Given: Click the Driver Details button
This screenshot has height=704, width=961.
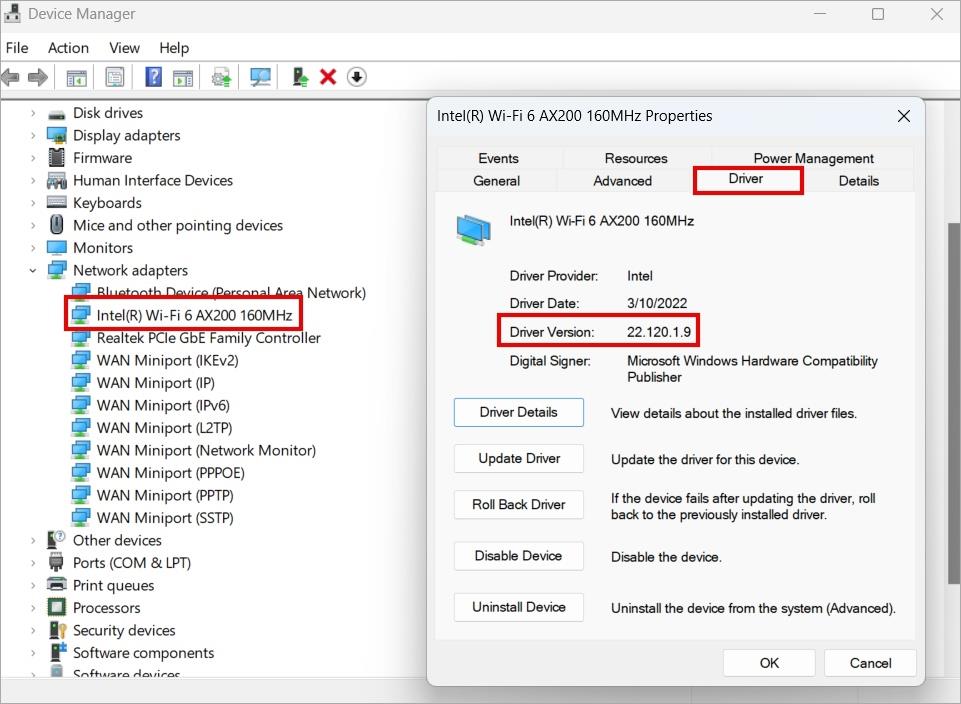Looking at the screenshot, I should (x=518, y=412).
